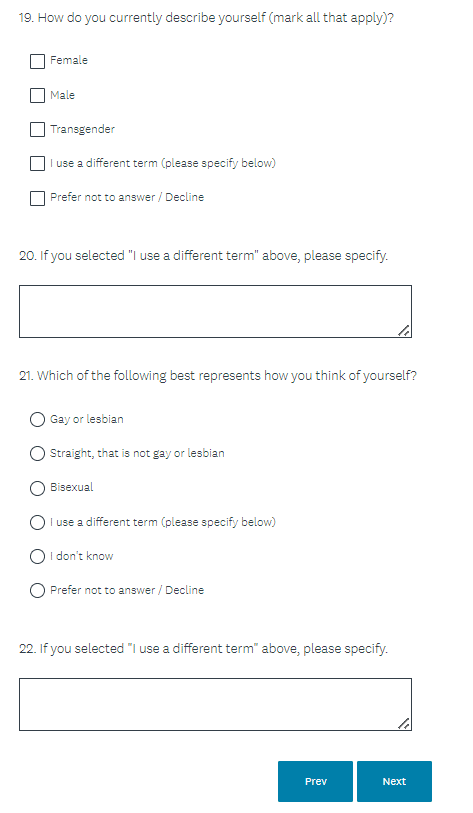Click the resize handle on question 20 textarea
The image size is (473, 813).
point(404,330)
